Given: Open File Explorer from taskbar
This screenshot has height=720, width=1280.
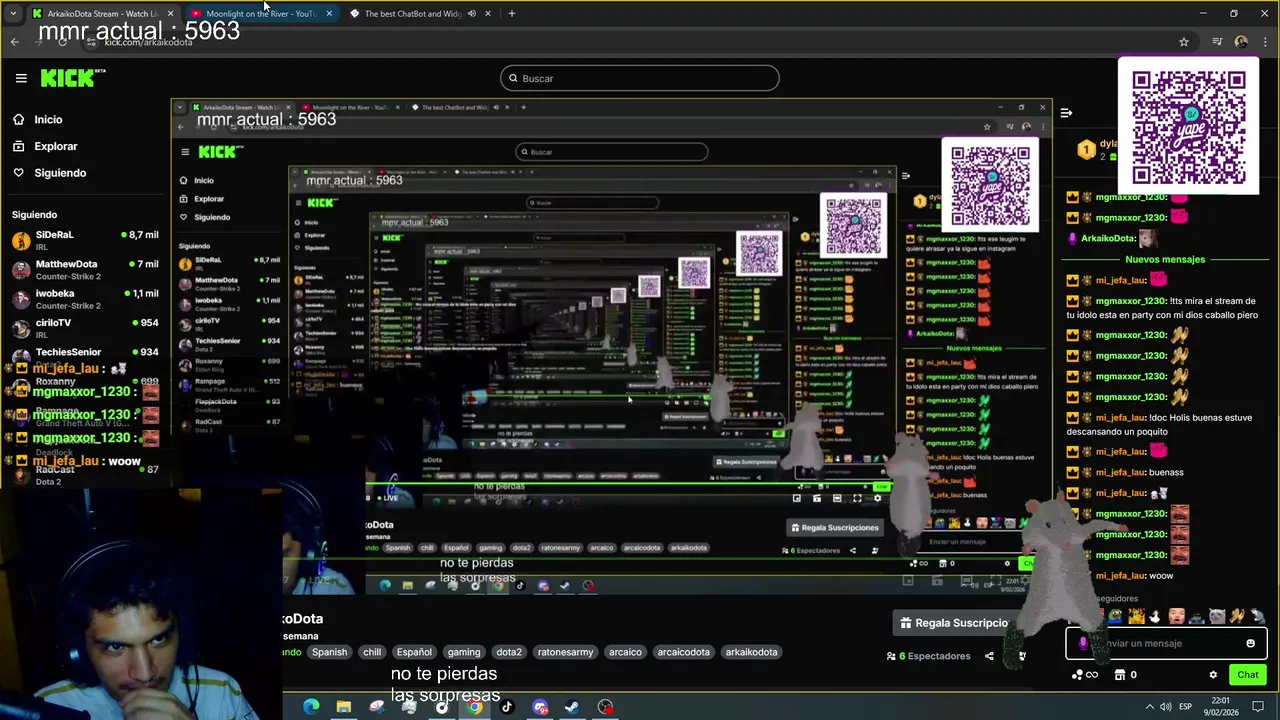Looking at the screenshot, I should [343, 707].
